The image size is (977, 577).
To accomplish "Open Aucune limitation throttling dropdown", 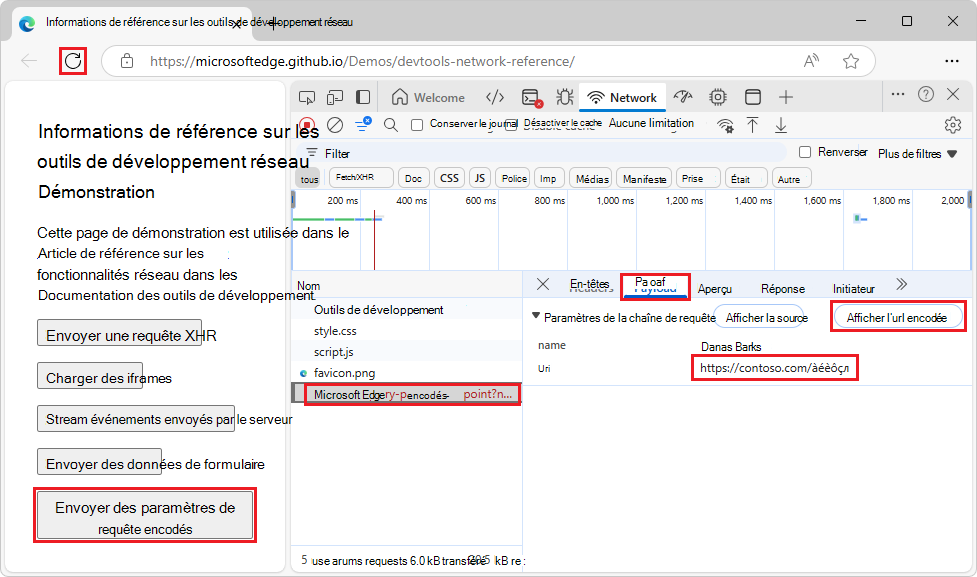I will [x=651, y=123].
